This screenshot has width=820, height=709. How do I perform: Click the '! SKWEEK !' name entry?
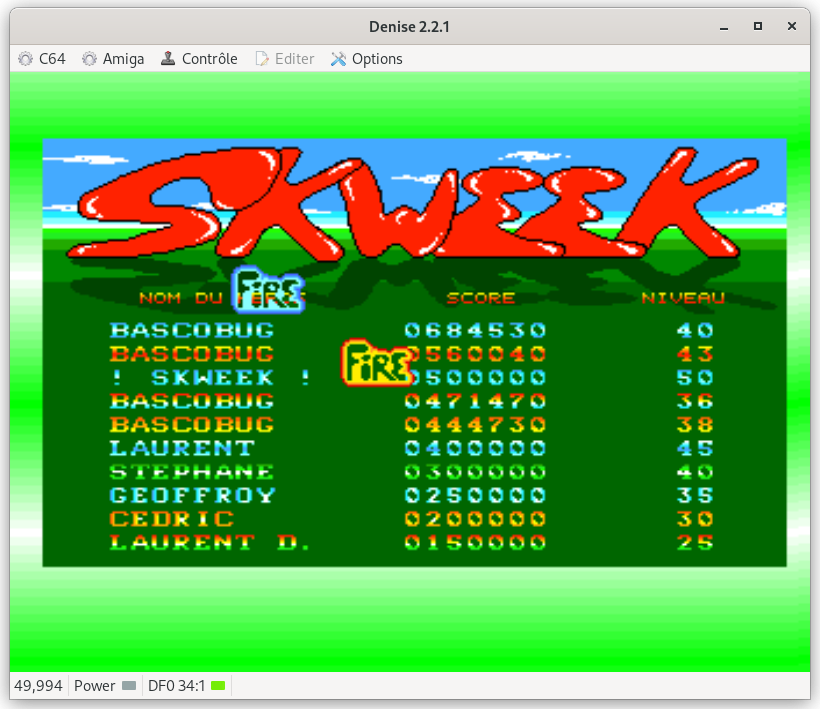[210, 378]
